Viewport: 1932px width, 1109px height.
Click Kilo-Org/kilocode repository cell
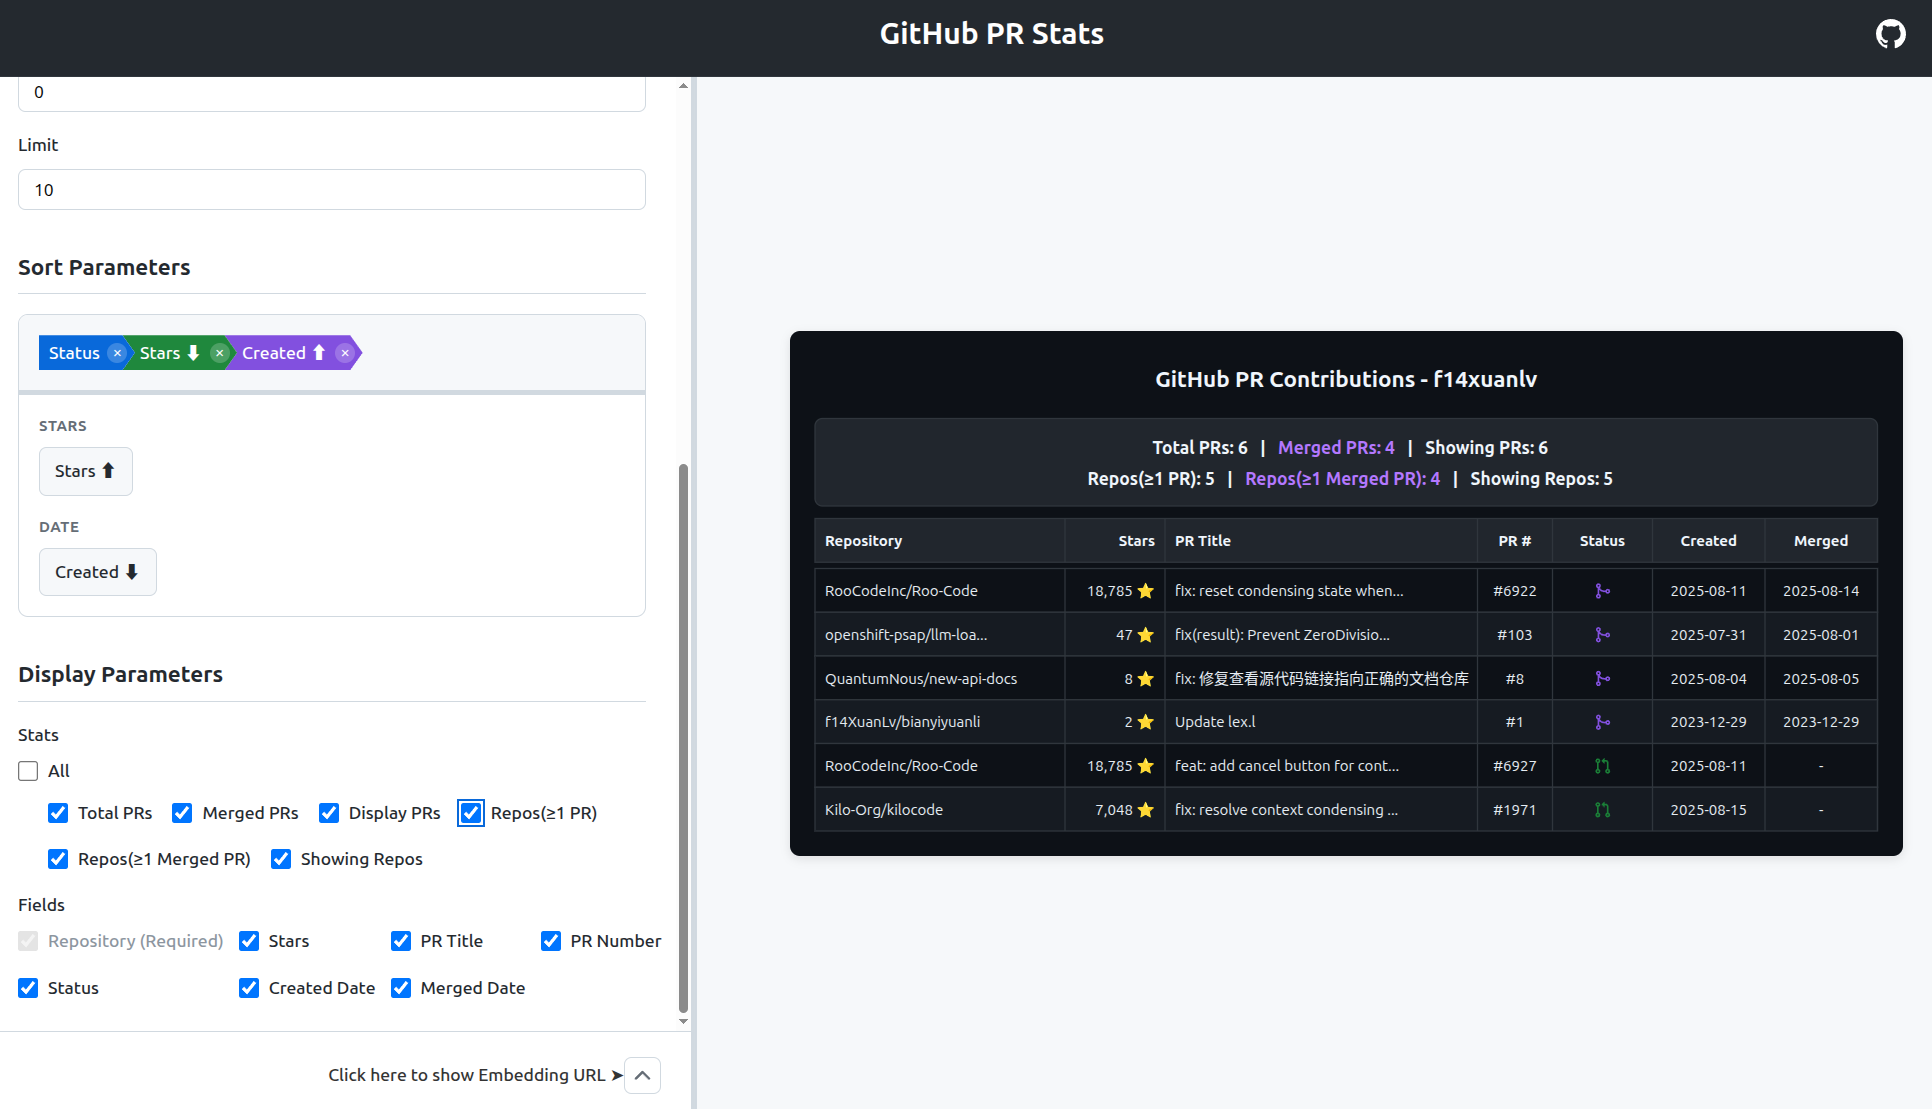939,810
